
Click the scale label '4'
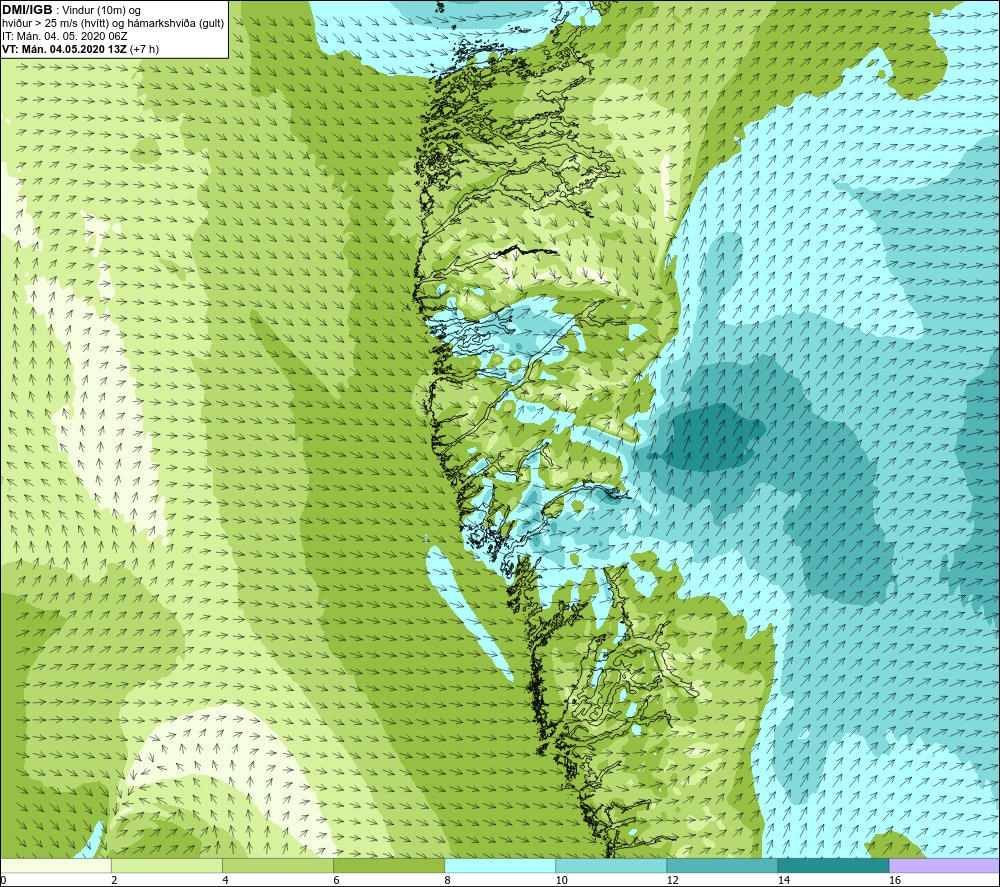[225, 880]
